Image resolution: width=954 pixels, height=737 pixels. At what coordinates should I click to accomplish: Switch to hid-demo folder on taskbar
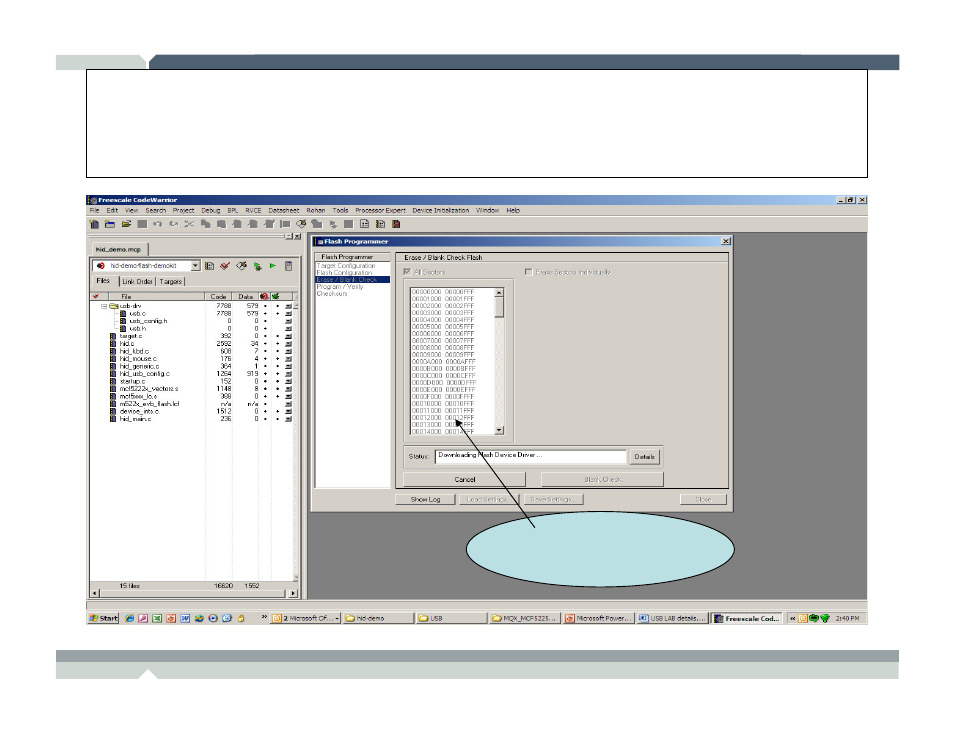(378, 618)
